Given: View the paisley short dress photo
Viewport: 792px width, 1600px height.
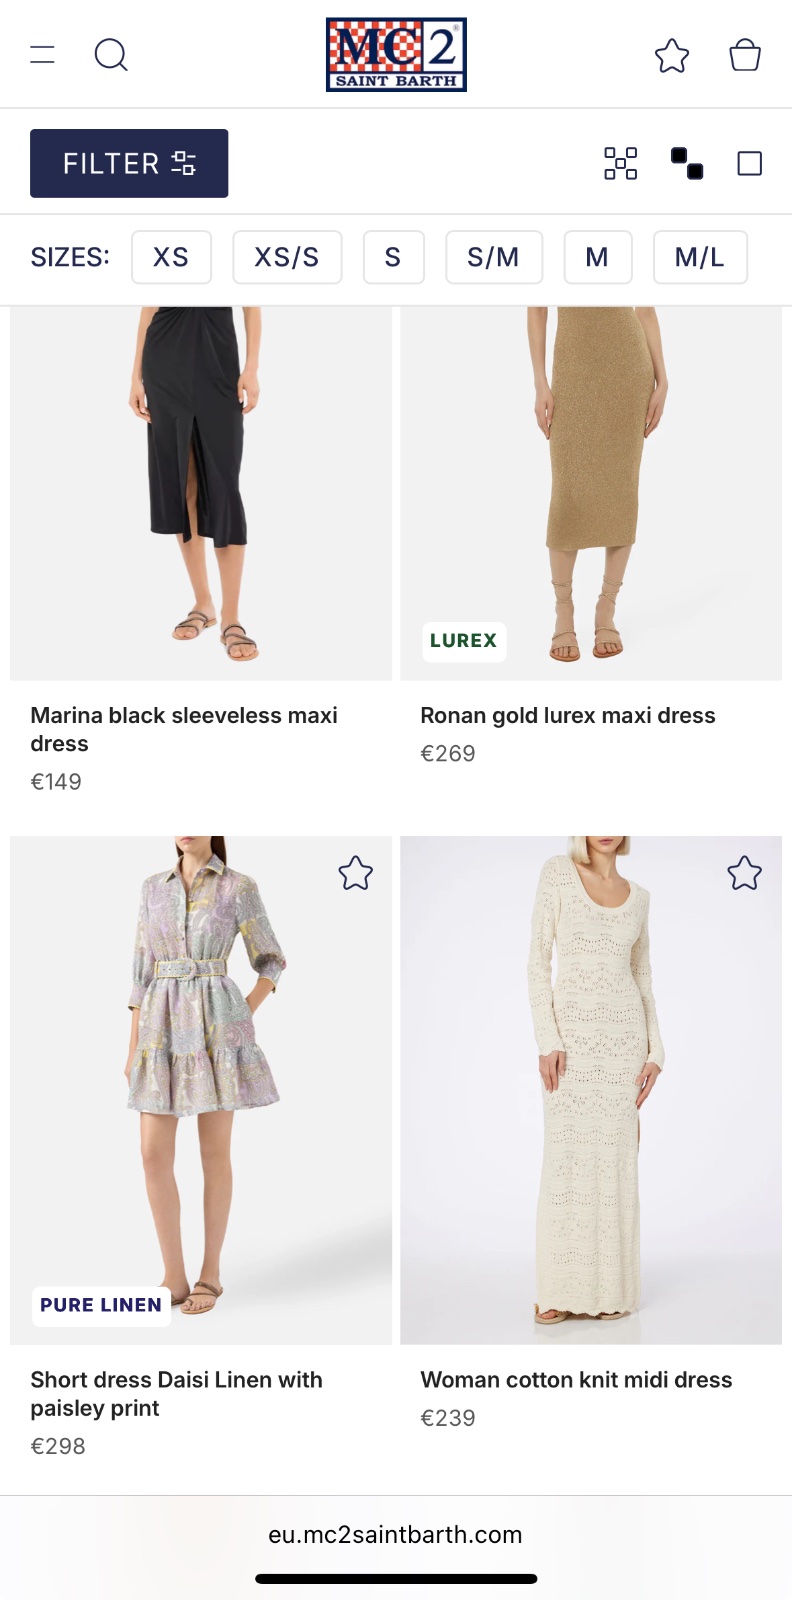Looking at the screenshot, I should click(x=200, y=1090).
